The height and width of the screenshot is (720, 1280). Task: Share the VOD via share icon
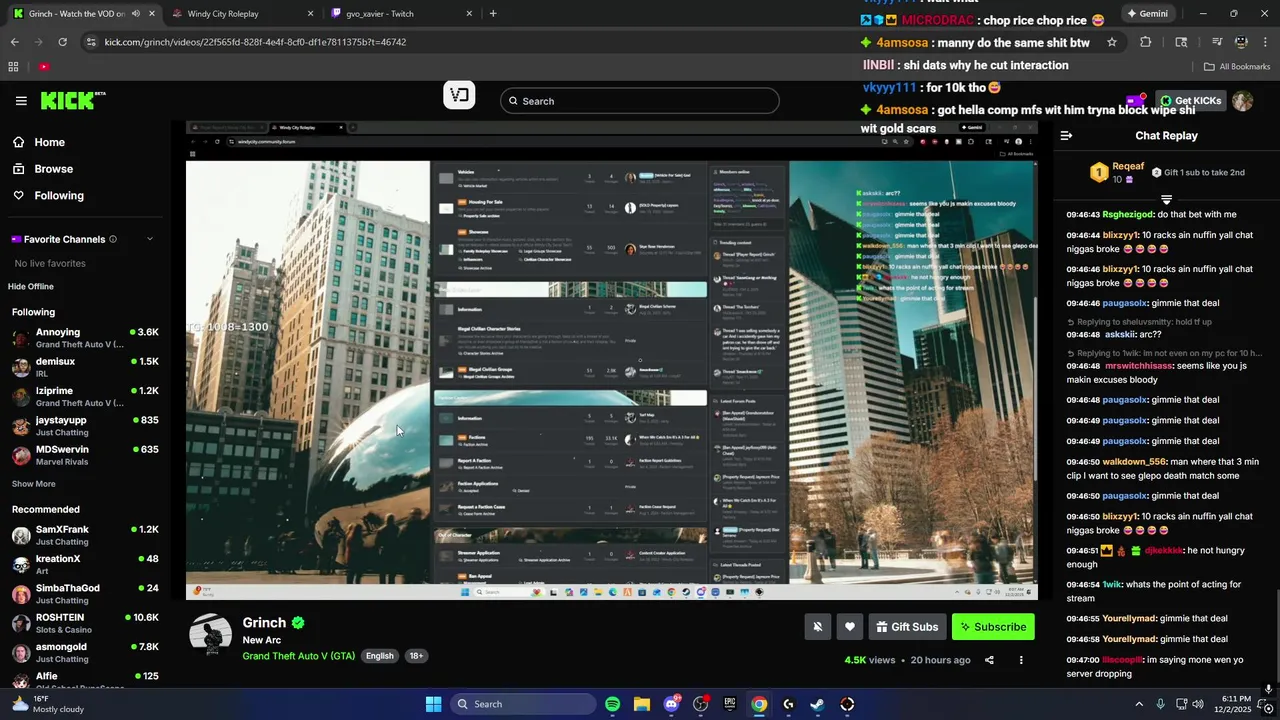(989, 660)
